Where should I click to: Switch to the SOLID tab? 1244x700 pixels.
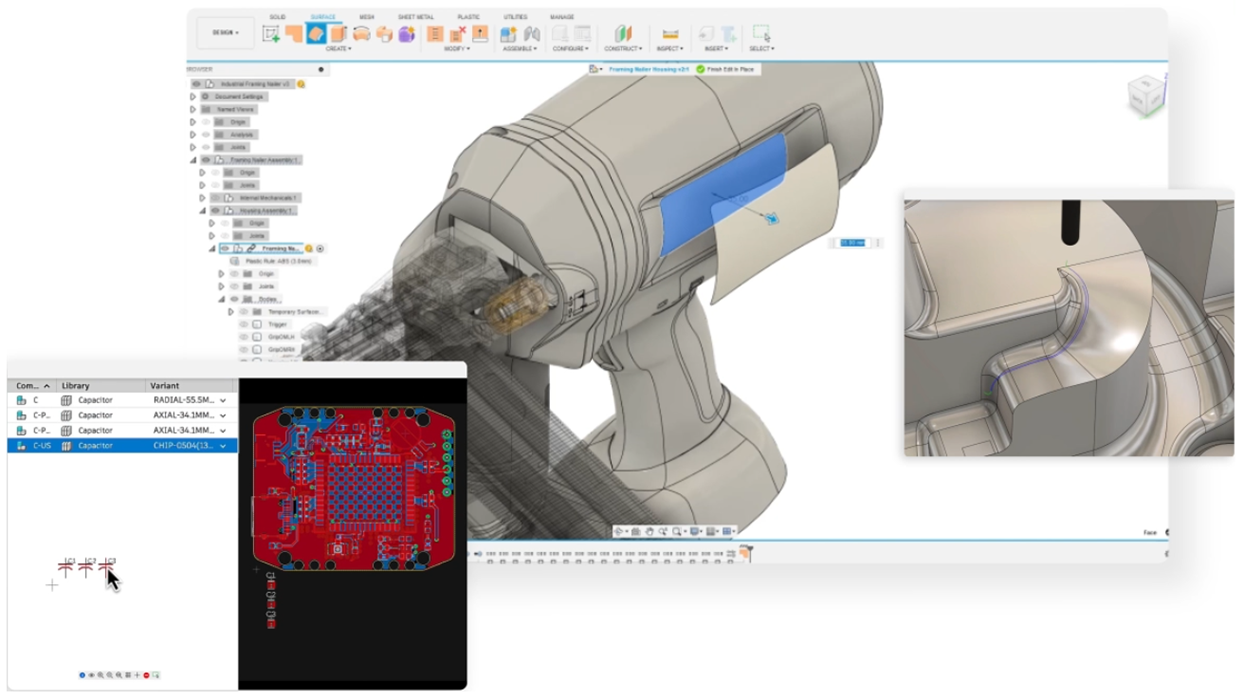(x=277, y=17)
